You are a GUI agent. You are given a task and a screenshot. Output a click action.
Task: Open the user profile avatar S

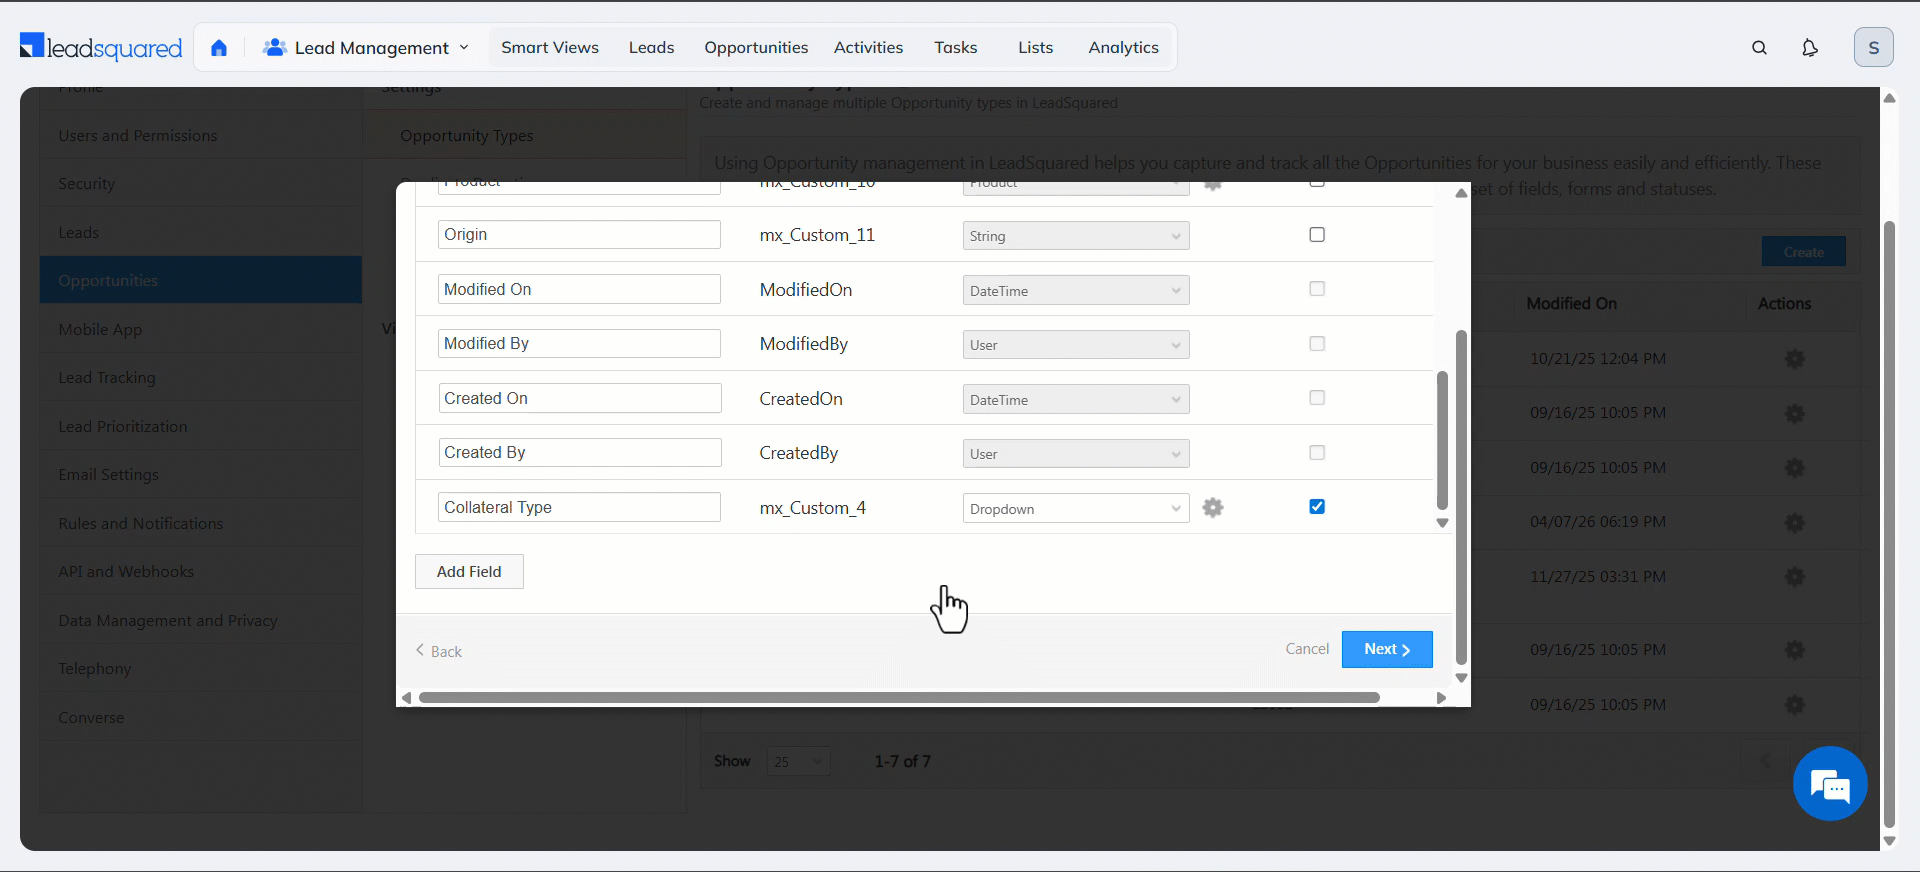point(1873,48)
